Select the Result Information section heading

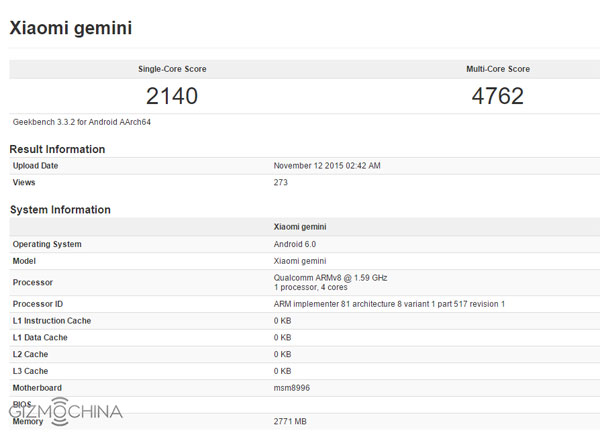click(57, 149)
